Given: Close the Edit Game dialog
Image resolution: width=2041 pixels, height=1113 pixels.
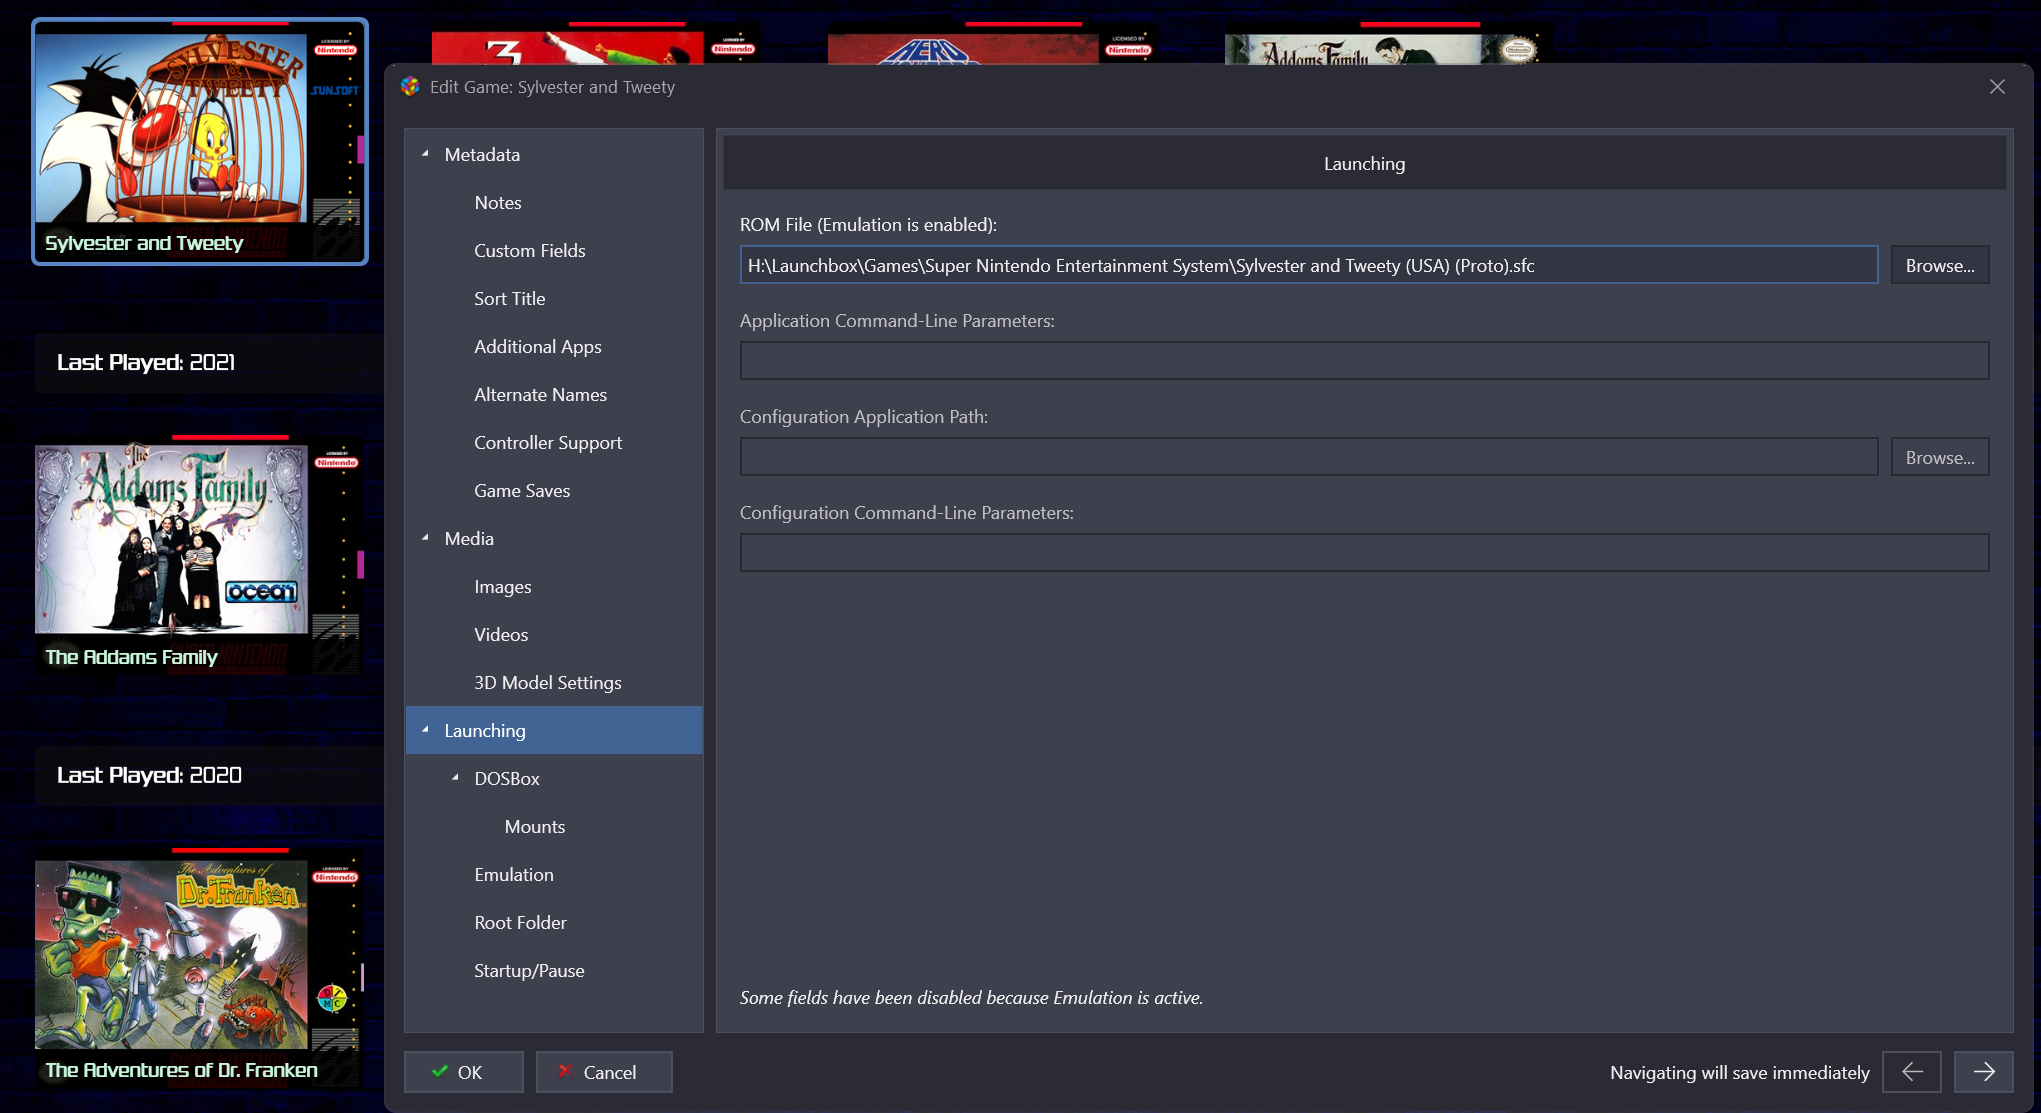Looking at the screenshot, I should tap(1997, 87).
